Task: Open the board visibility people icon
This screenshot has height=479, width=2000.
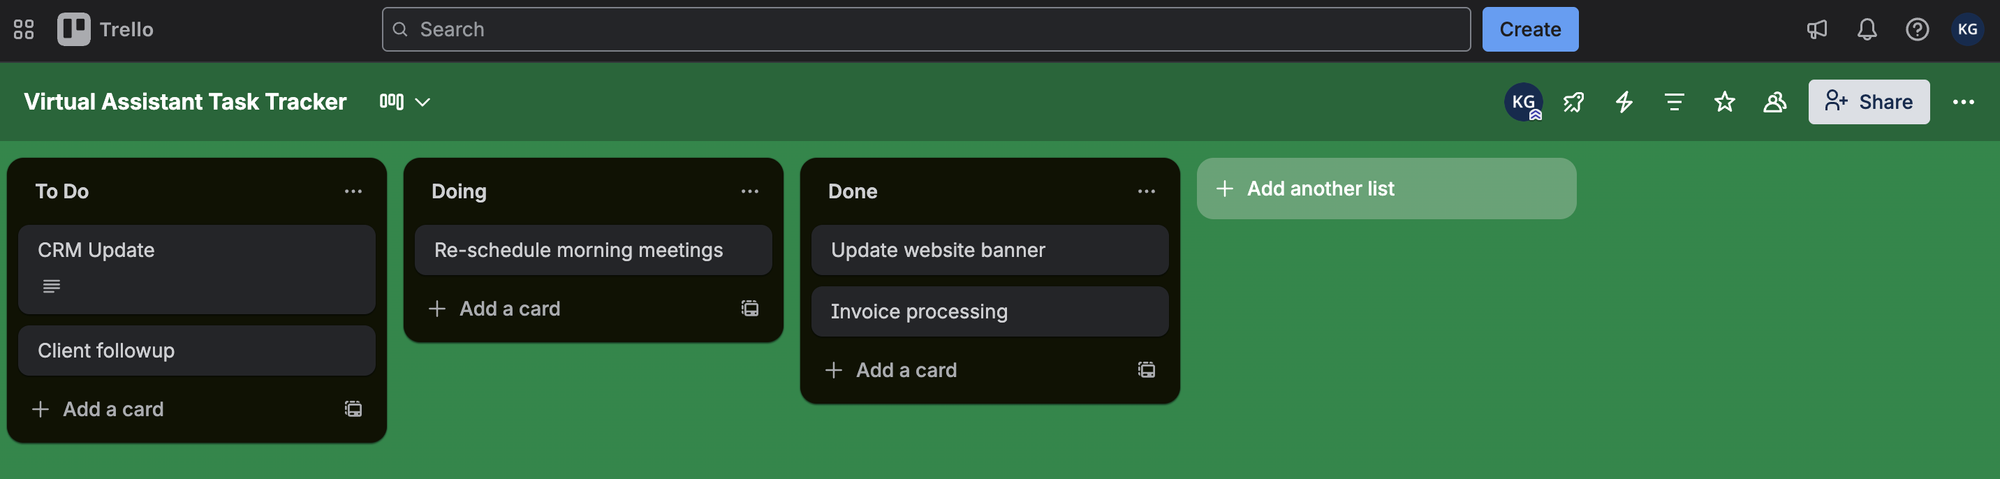Action: [1774, 102]
